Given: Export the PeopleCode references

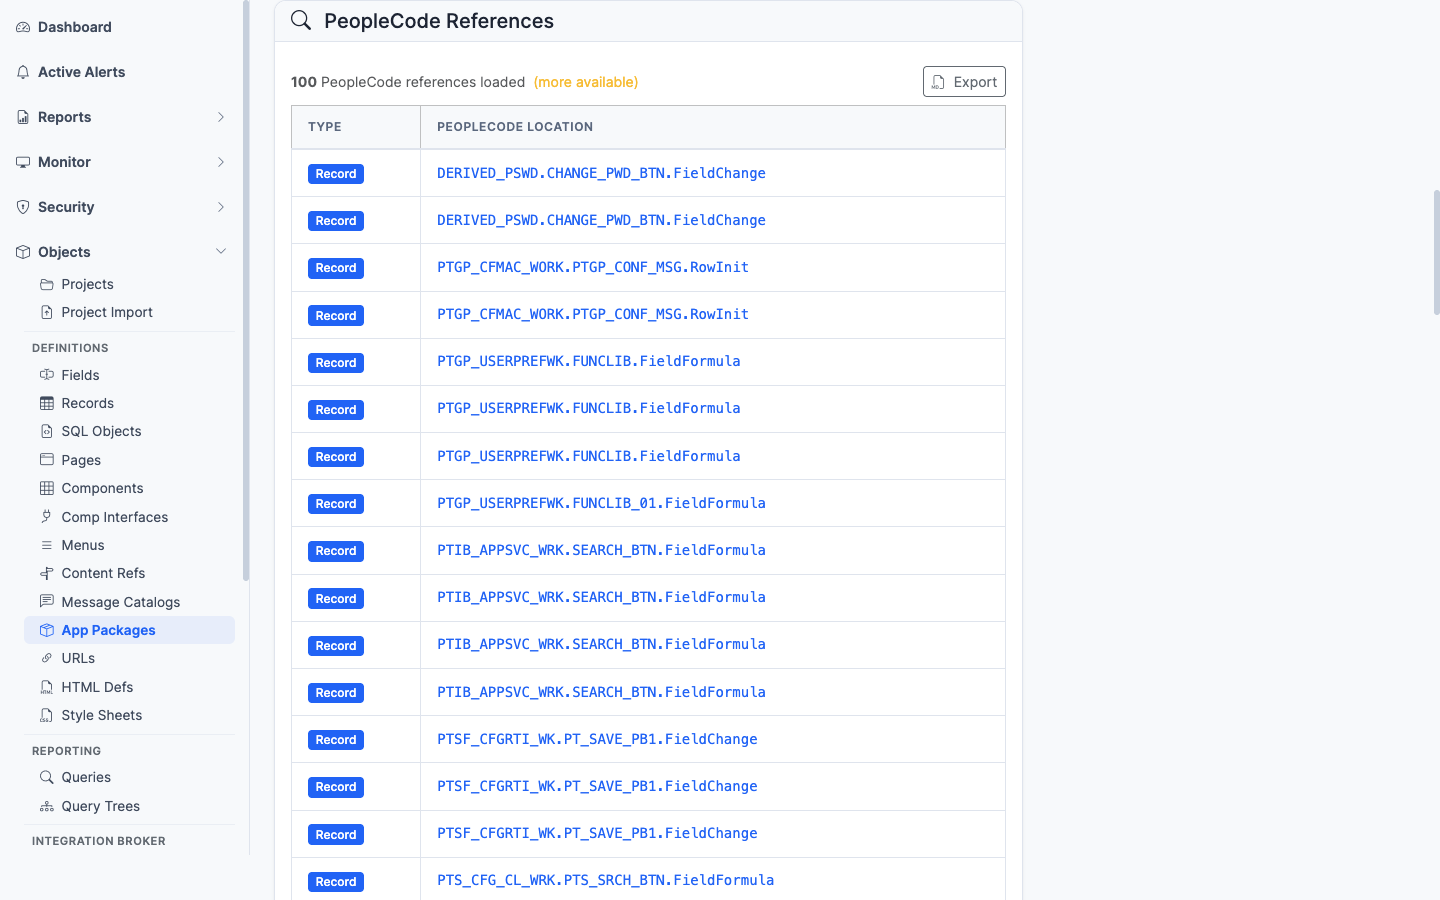Looking at the screenshot, I should click(964, 82).
